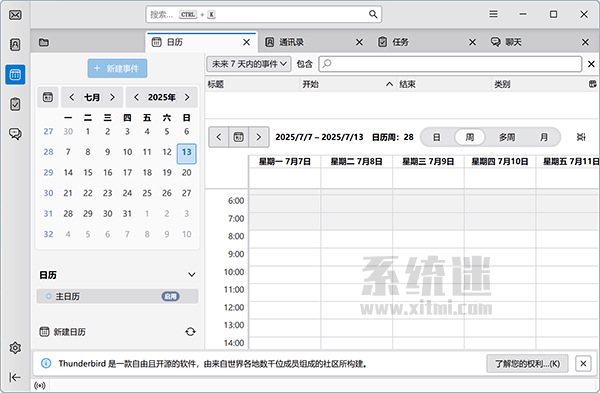The height and width of the screenshot is (393, 600).
Task: Select the 多周 multiweek view
Action: click(507, 137)
